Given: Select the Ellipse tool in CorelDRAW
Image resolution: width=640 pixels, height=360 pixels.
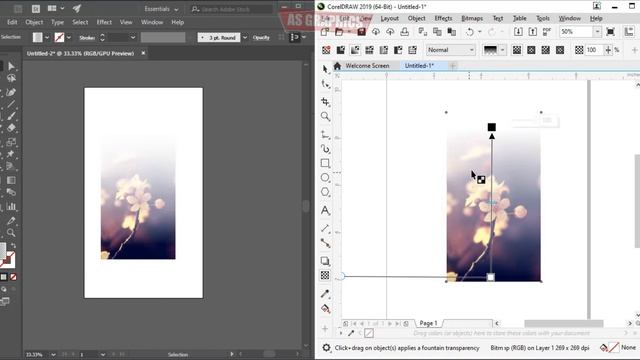Looking at the screenshot, I should pos(325,178).
